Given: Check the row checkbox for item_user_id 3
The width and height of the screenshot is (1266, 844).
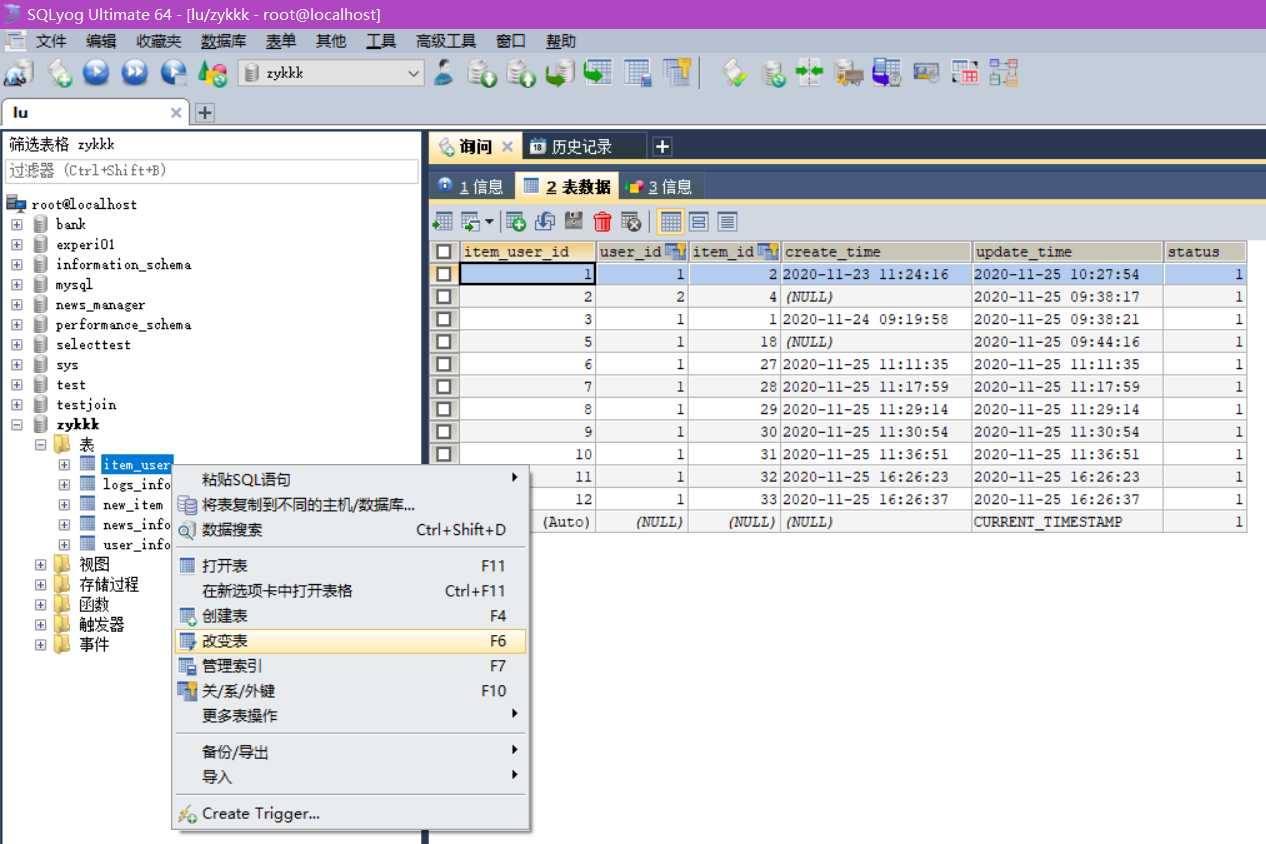Looking at the screenshot, I should (x=443, y=319).
